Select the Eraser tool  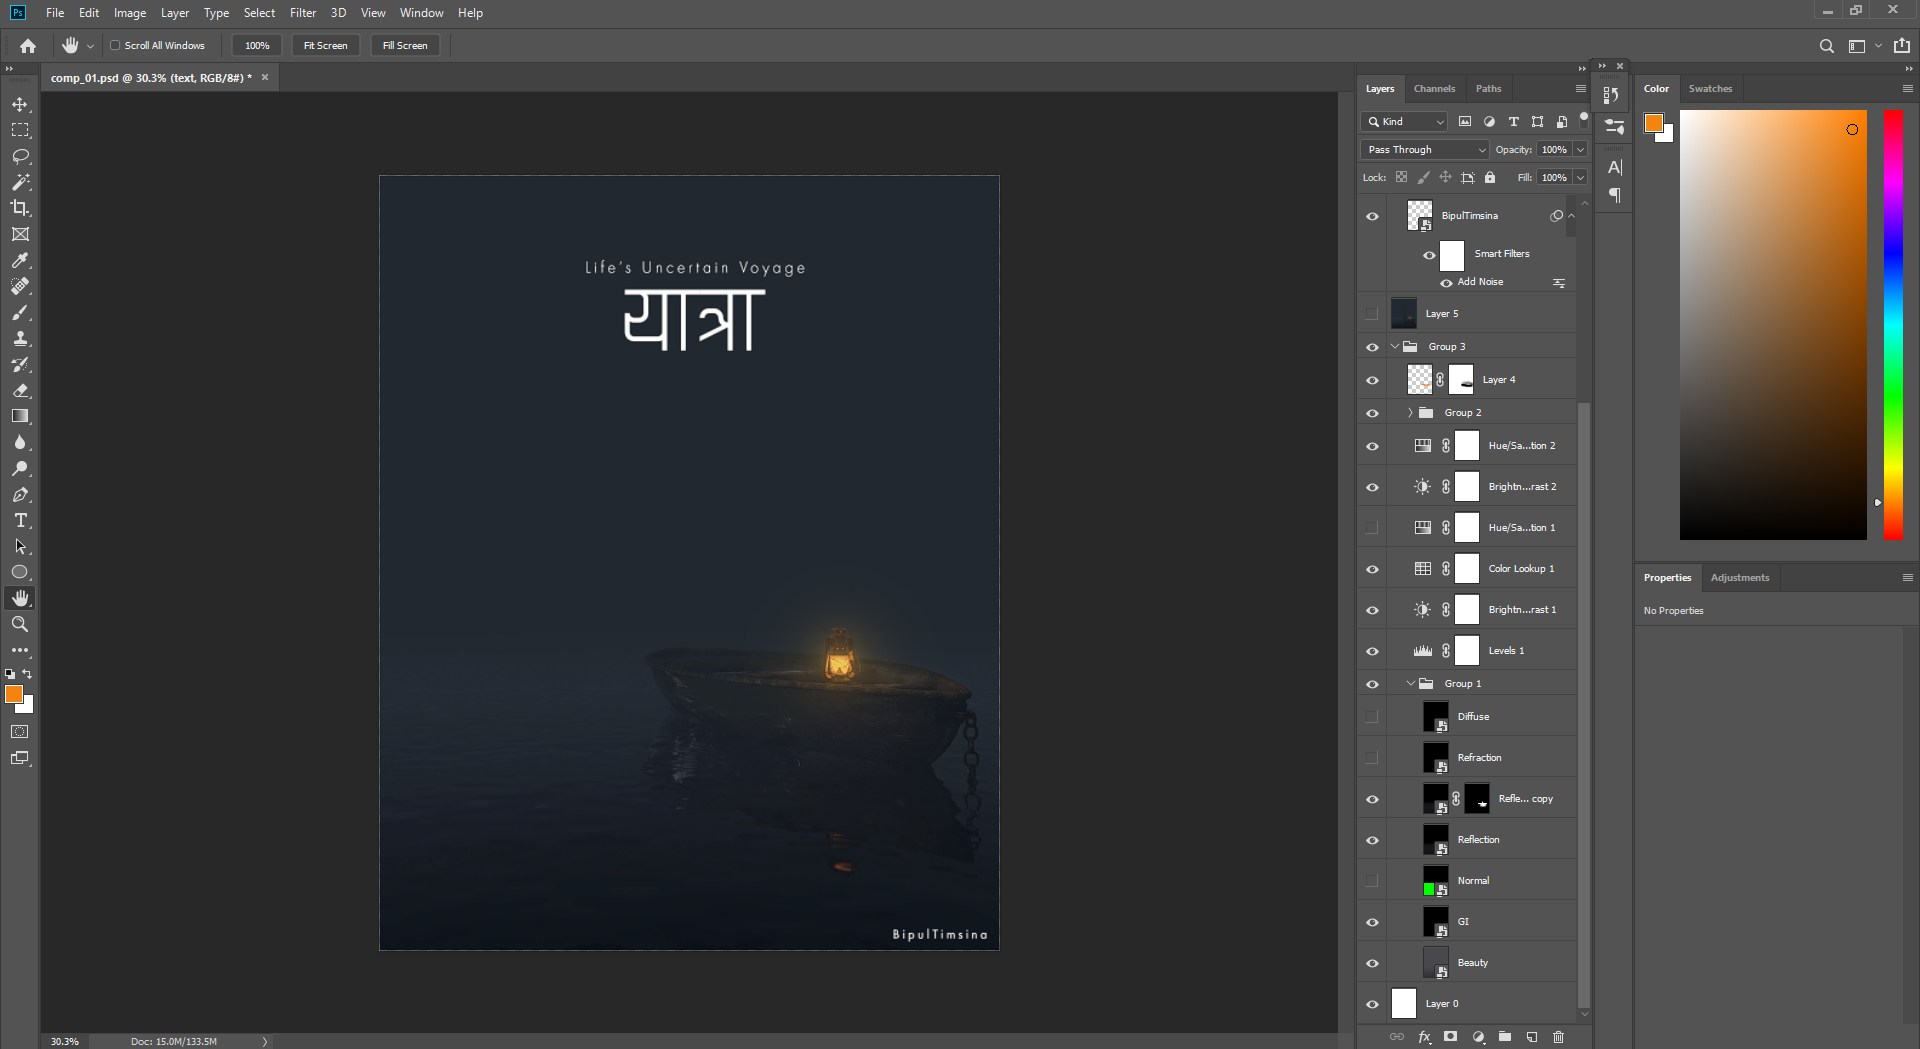point(20,390)
